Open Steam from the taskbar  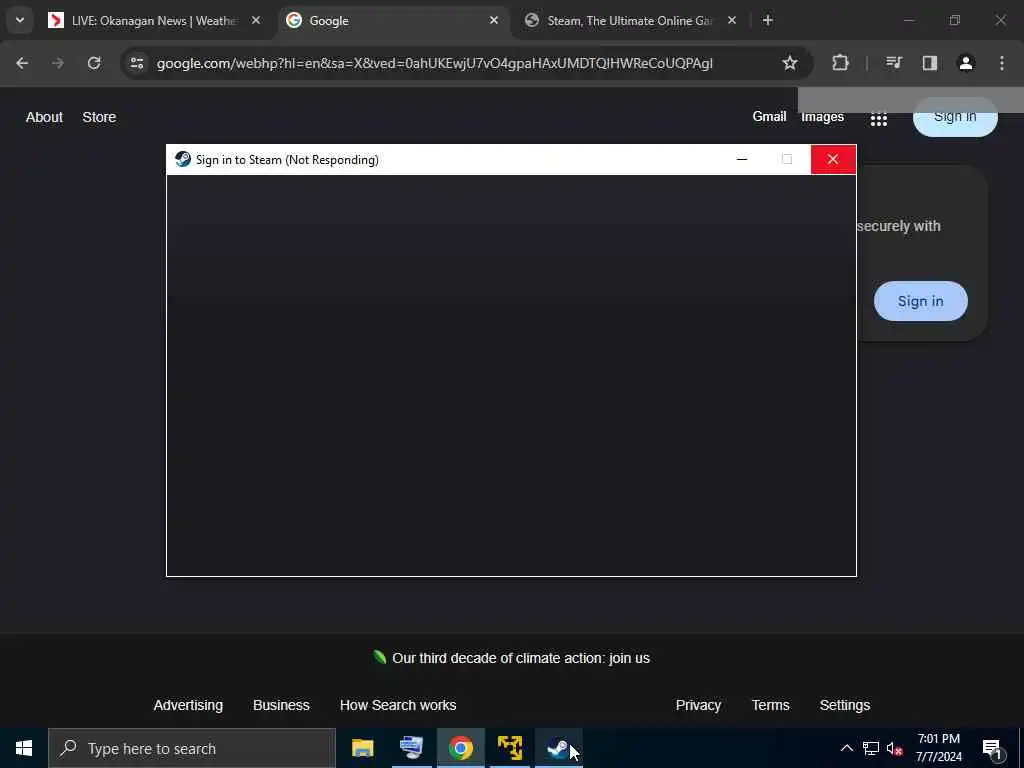tap(558, 748)
